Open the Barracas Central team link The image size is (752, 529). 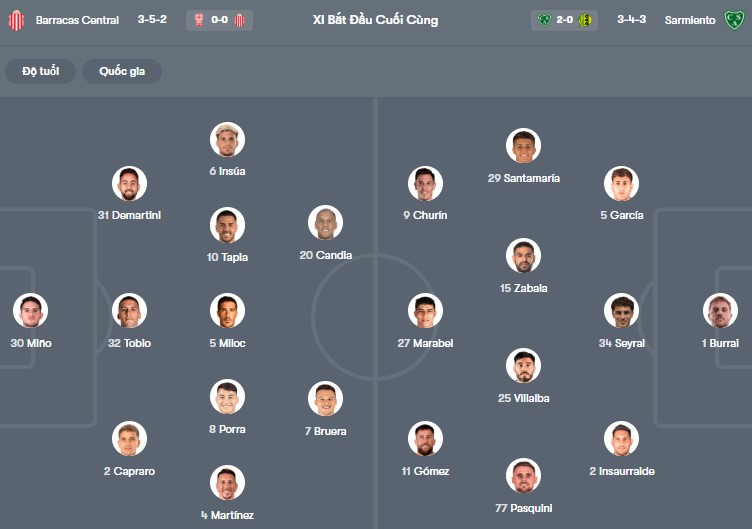click(77, 20)
